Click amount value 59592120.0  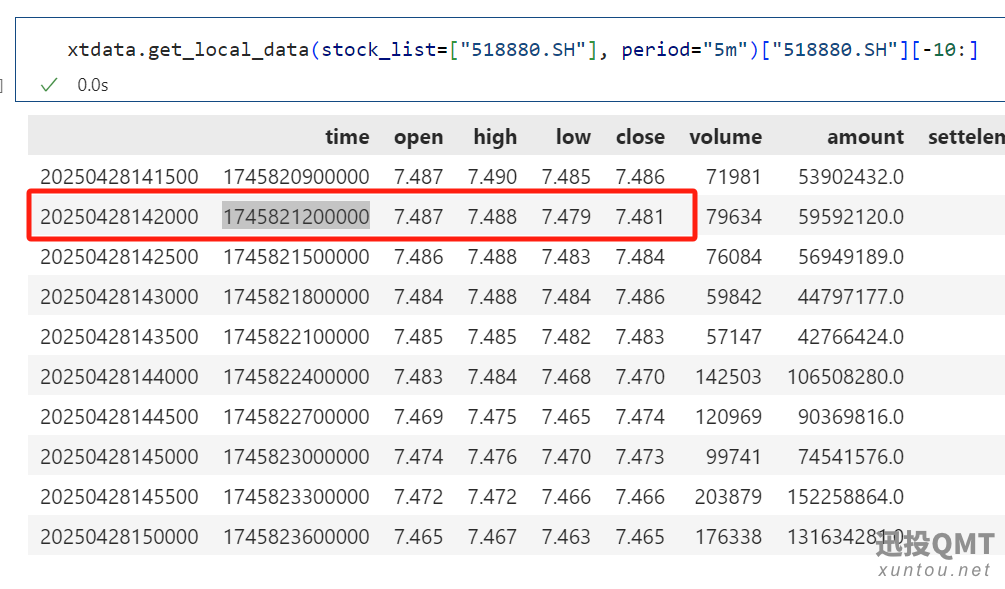tap(851, 217)
